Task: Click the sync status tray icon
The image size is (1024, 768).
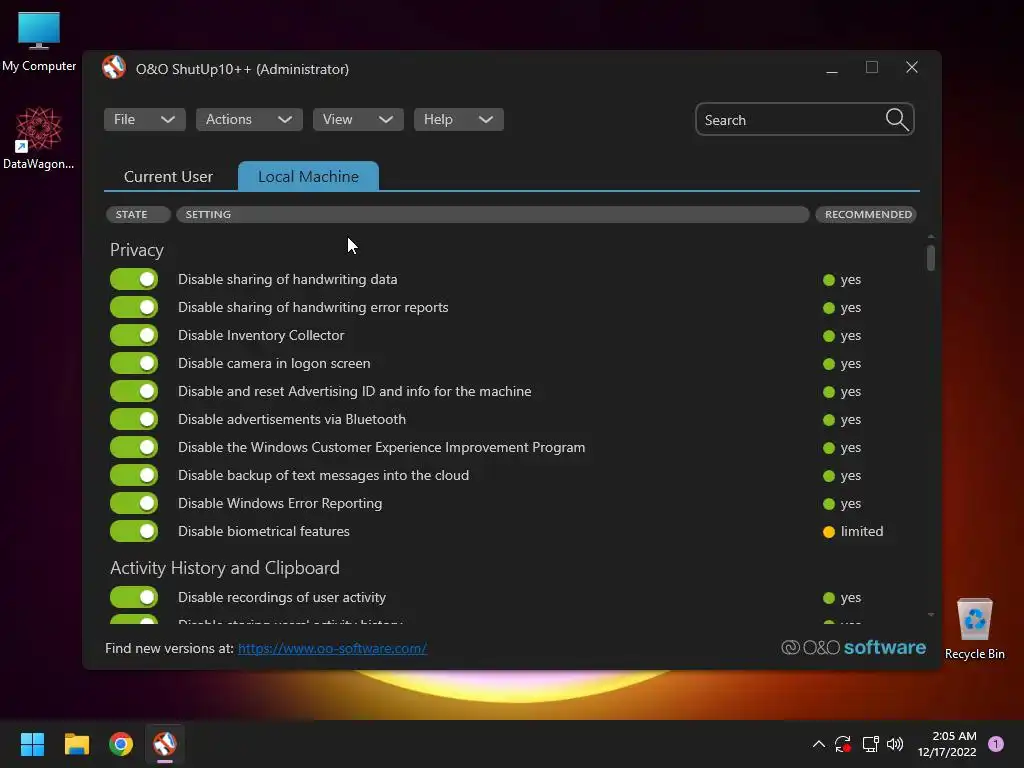Action: coord(843,744)
